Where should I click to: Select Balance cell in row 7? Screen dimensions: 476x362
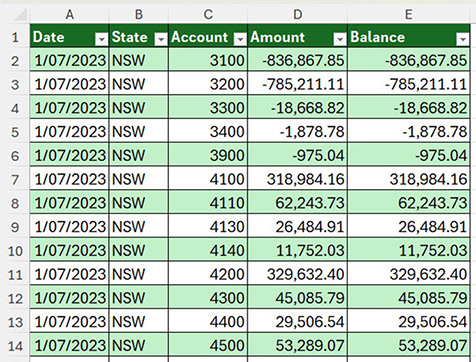pos(409,179)
